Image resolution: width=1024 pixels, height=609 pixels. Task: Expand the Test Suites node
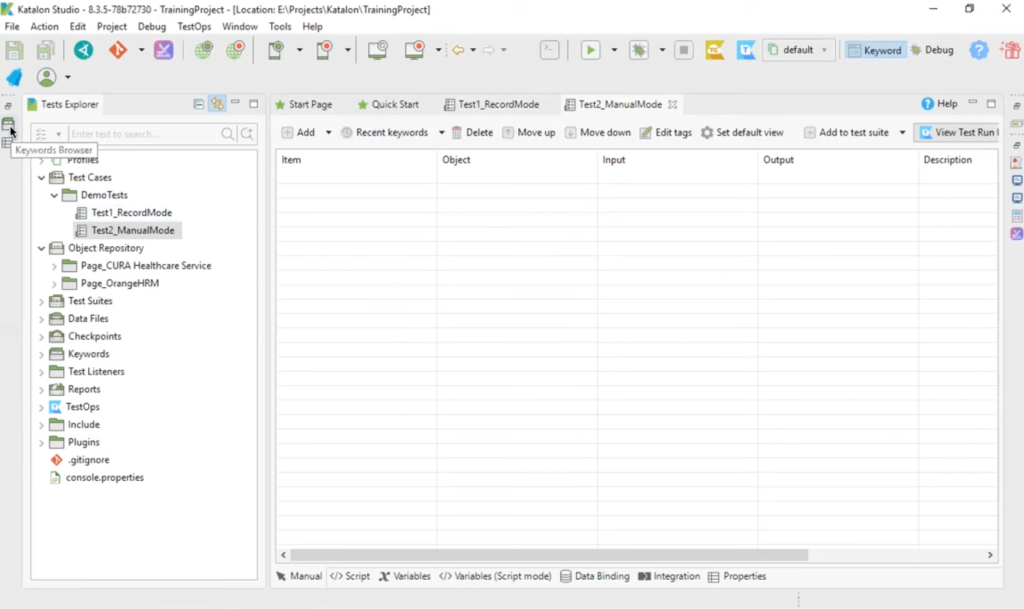click(x=42, y=302)
